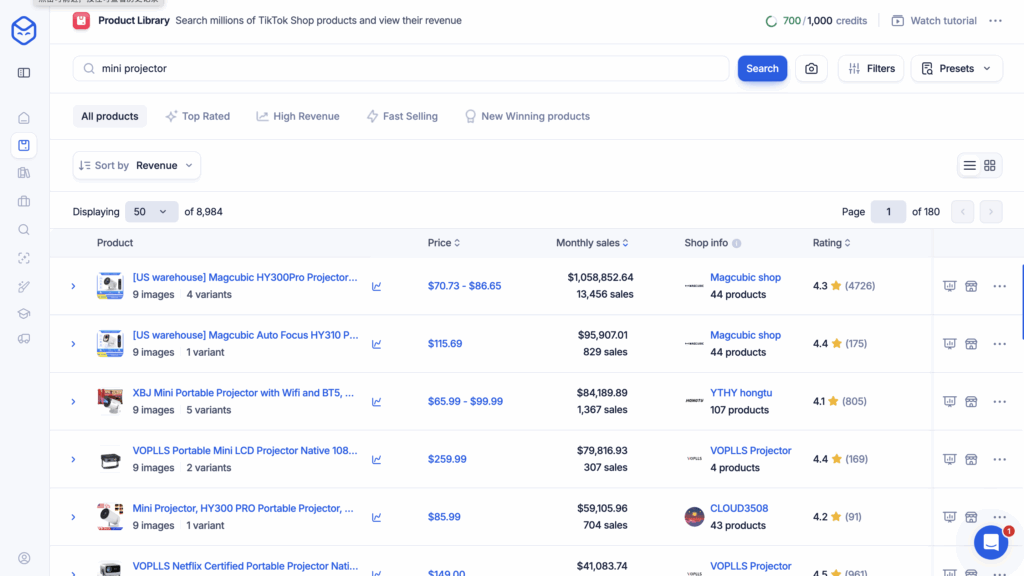This screenshot has height=576, width=1024.
Task: Click the Magcubic HY300Pro product thumbnail
Action: pos(110,286)
